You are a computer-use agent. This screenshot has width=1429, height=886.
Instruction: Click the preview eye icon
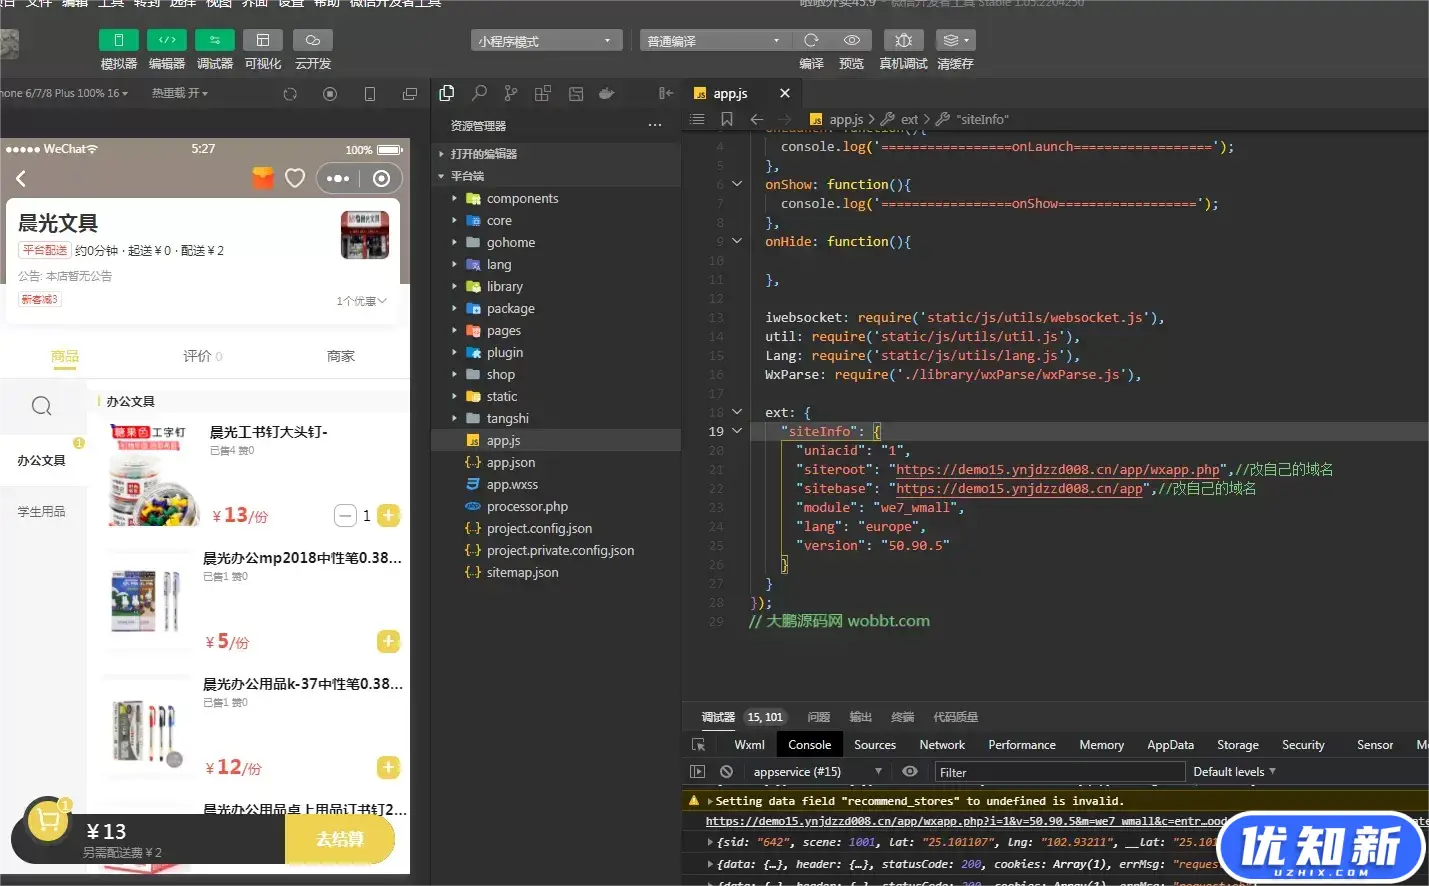pos(851,40)
